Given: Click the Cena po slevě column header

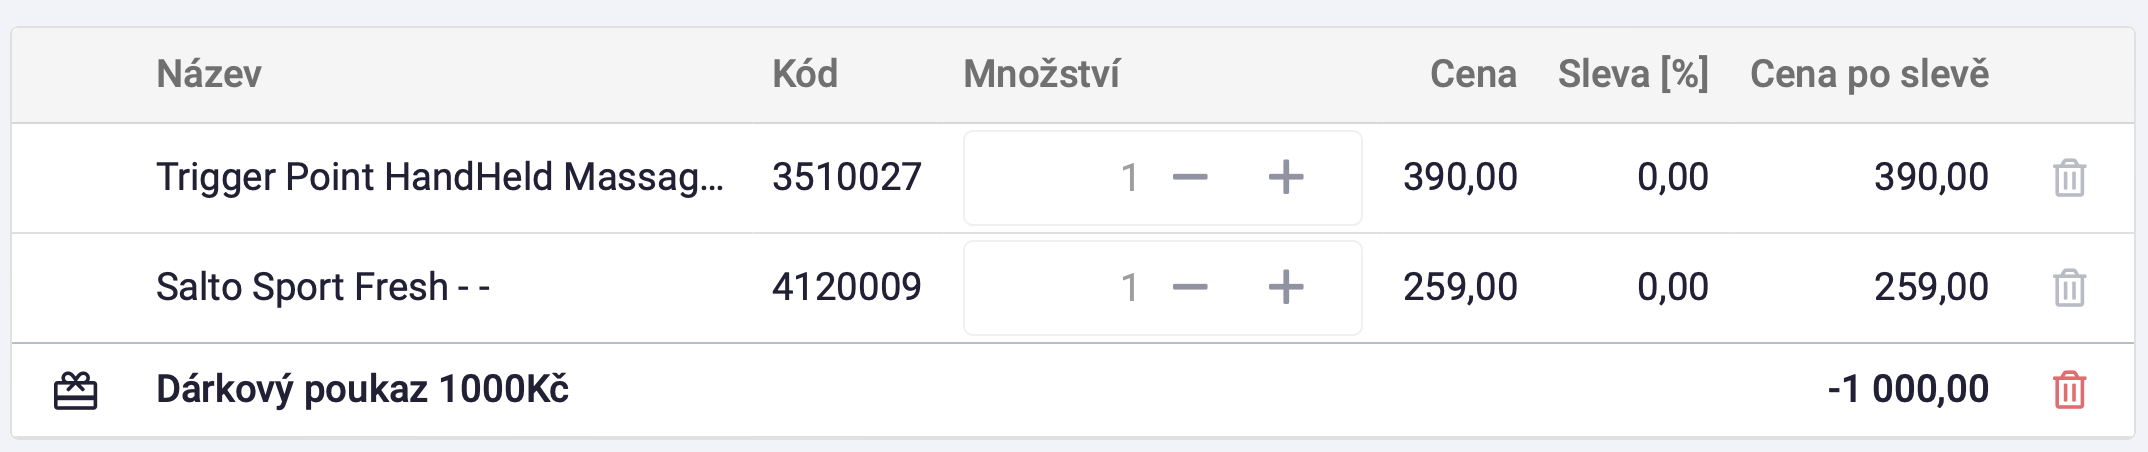Looking at the screenshot, I should coord(1869,74).
